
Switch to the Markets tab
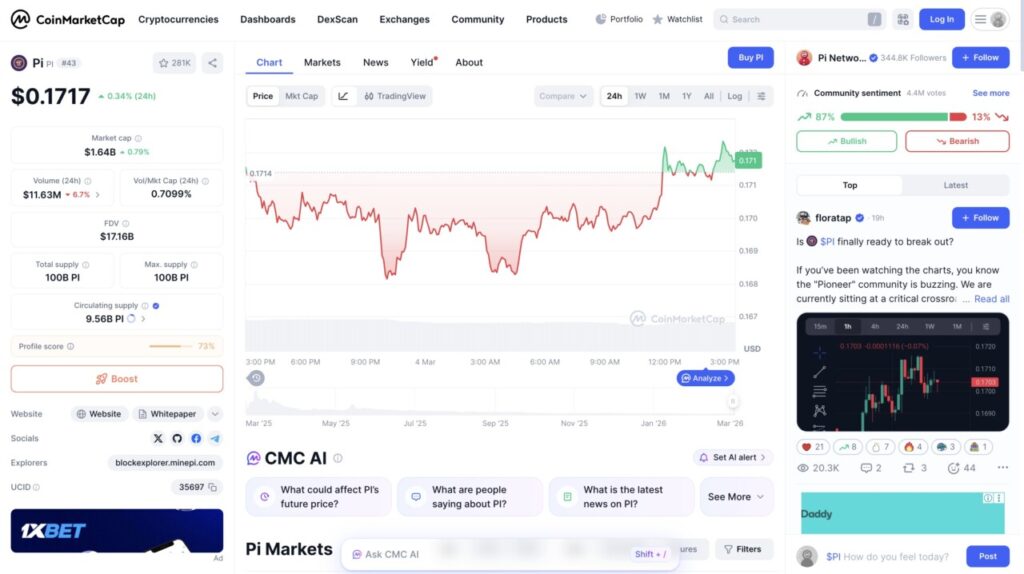[x=322, y=62]
